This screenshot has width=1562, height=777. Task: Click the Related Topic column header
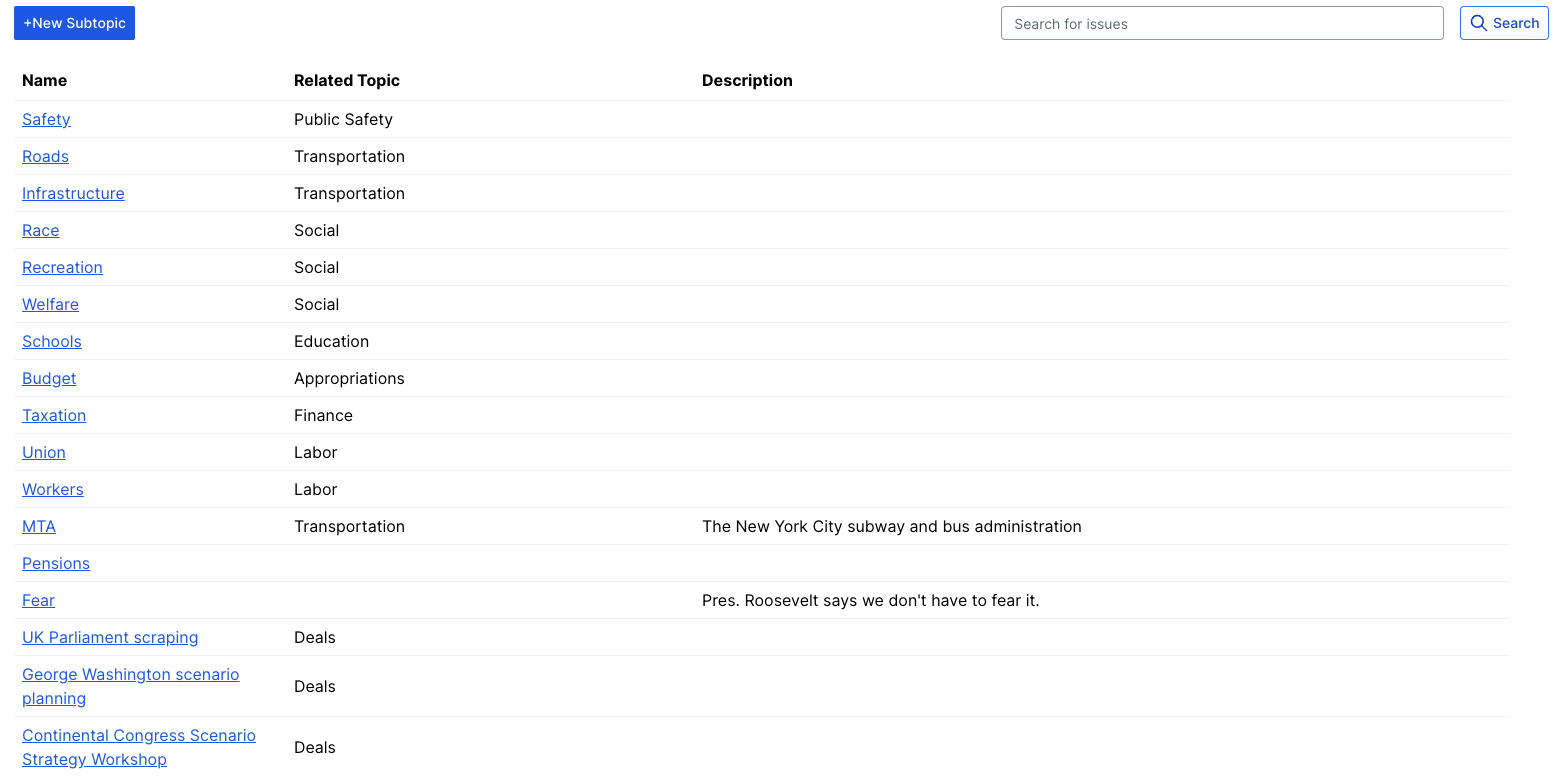(347, 80)
